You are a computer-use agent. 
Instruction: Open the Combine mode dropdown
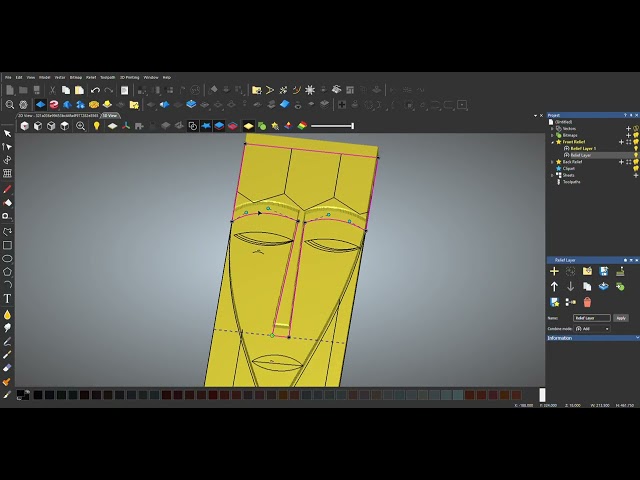592,329
